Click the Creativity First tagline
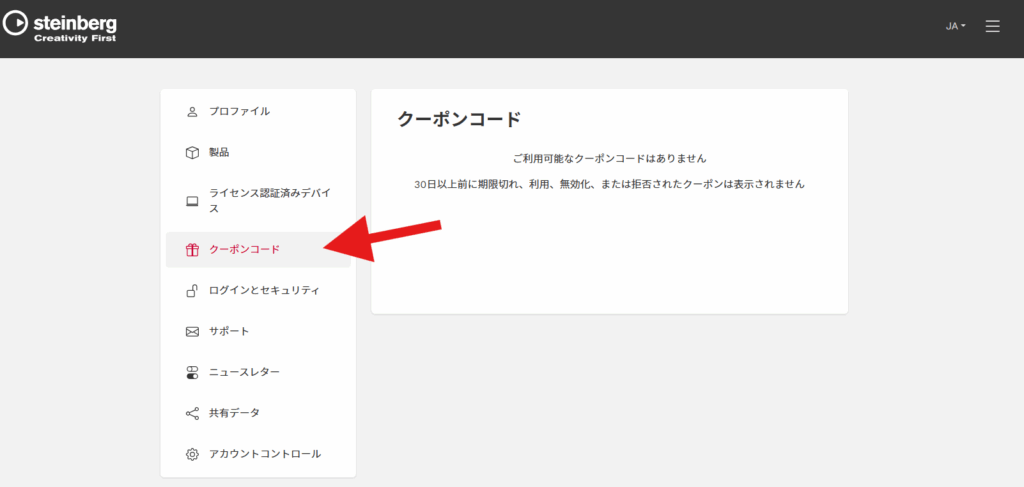1024x487 pixels. click(75, 39)
